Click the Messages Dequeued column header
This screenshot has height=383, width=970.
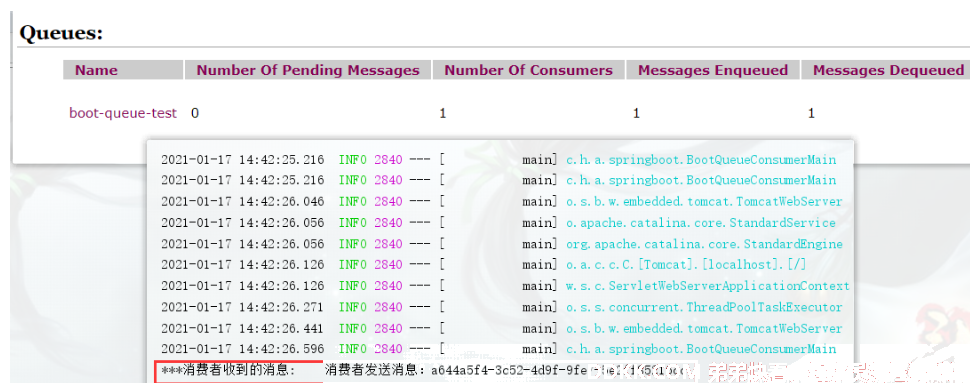tap(888, 70)
